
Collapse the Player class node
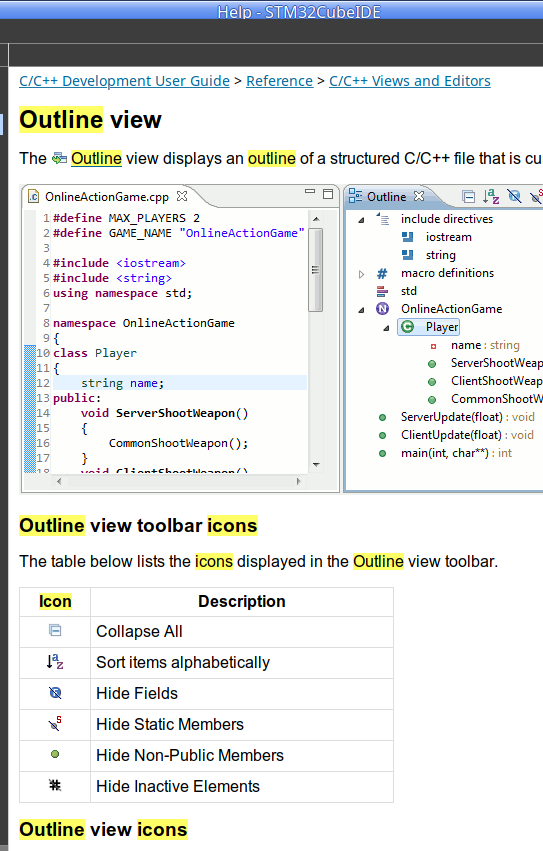[x=386, y=328]
